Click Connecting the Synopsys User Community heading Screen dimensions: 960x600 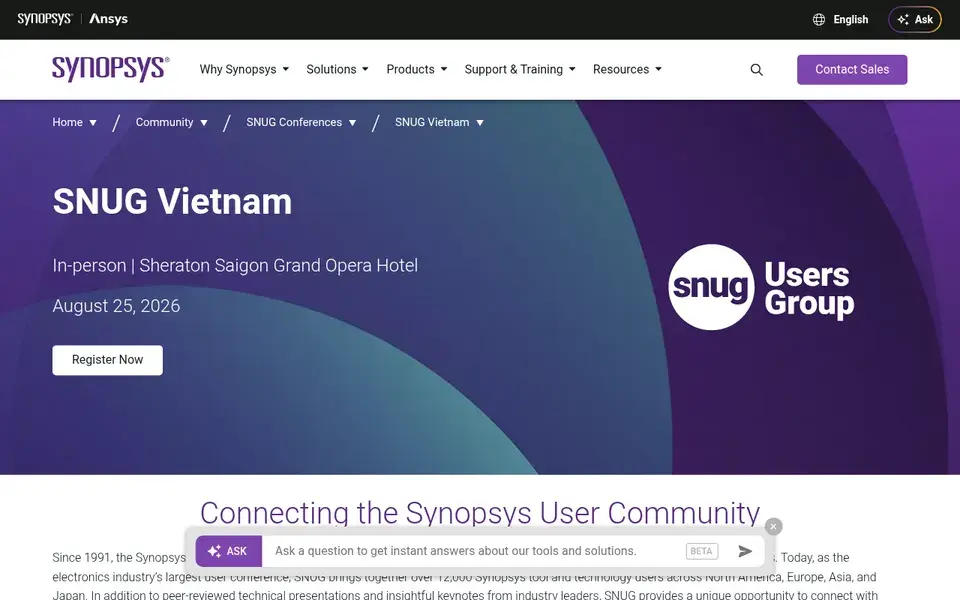[480, 513]
